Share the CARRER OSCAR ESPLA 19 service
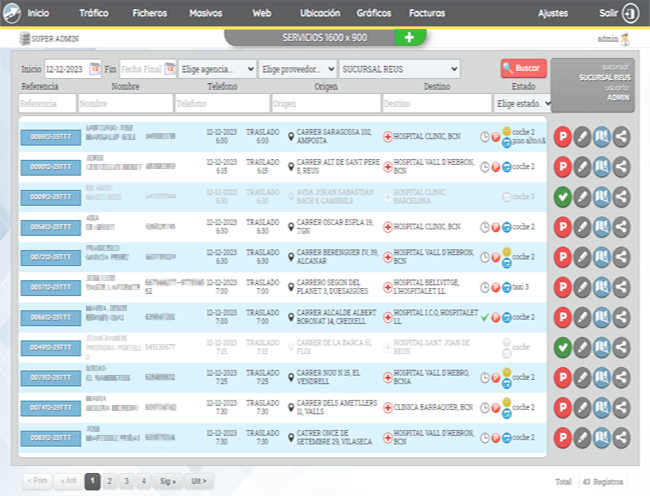The width and height of the screenshot is (650, 496). (621, 227)
